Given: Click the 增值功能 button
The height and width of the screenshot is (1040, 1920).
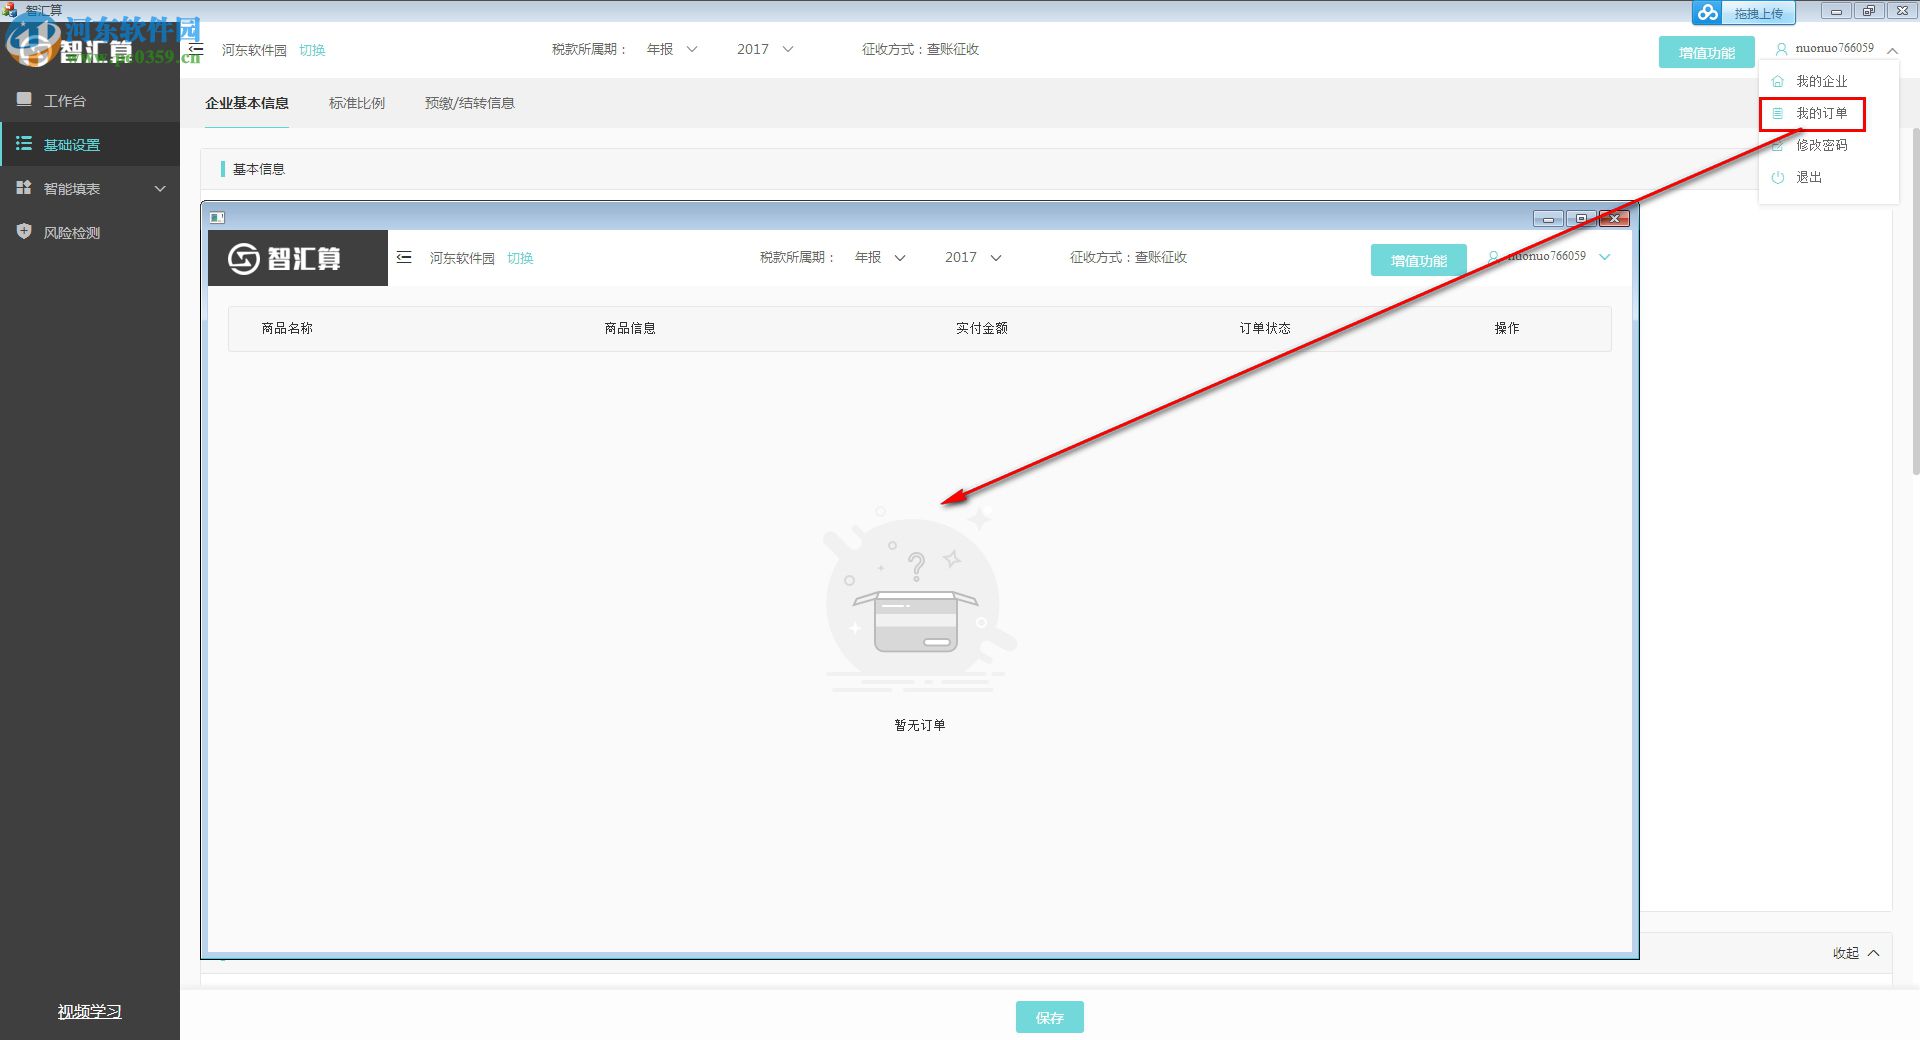Looking at the screenshot, I should pos(1706,51).
